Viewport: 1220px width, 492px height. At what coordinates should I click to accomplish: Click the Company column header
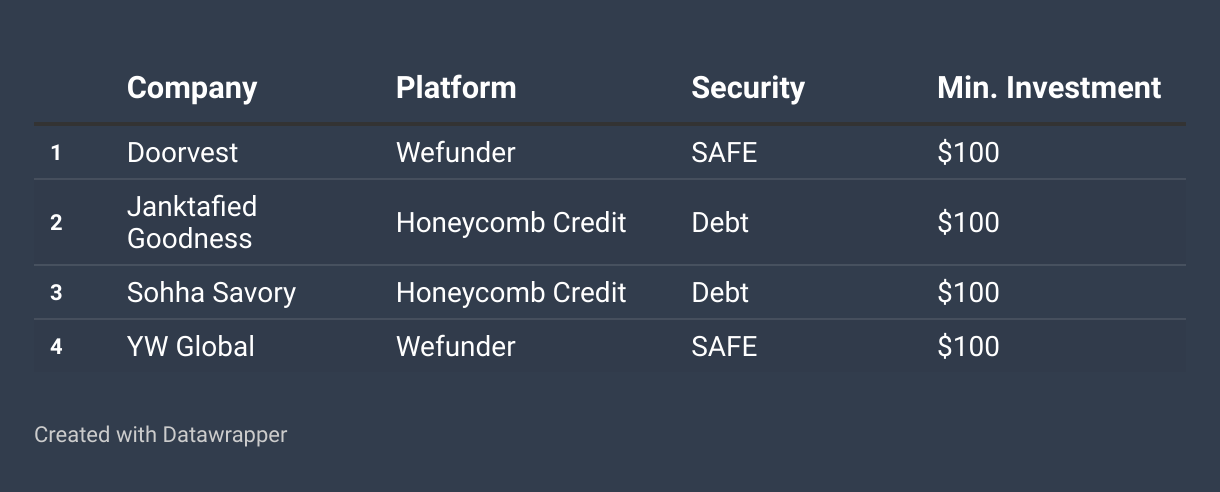click(192, 88)
